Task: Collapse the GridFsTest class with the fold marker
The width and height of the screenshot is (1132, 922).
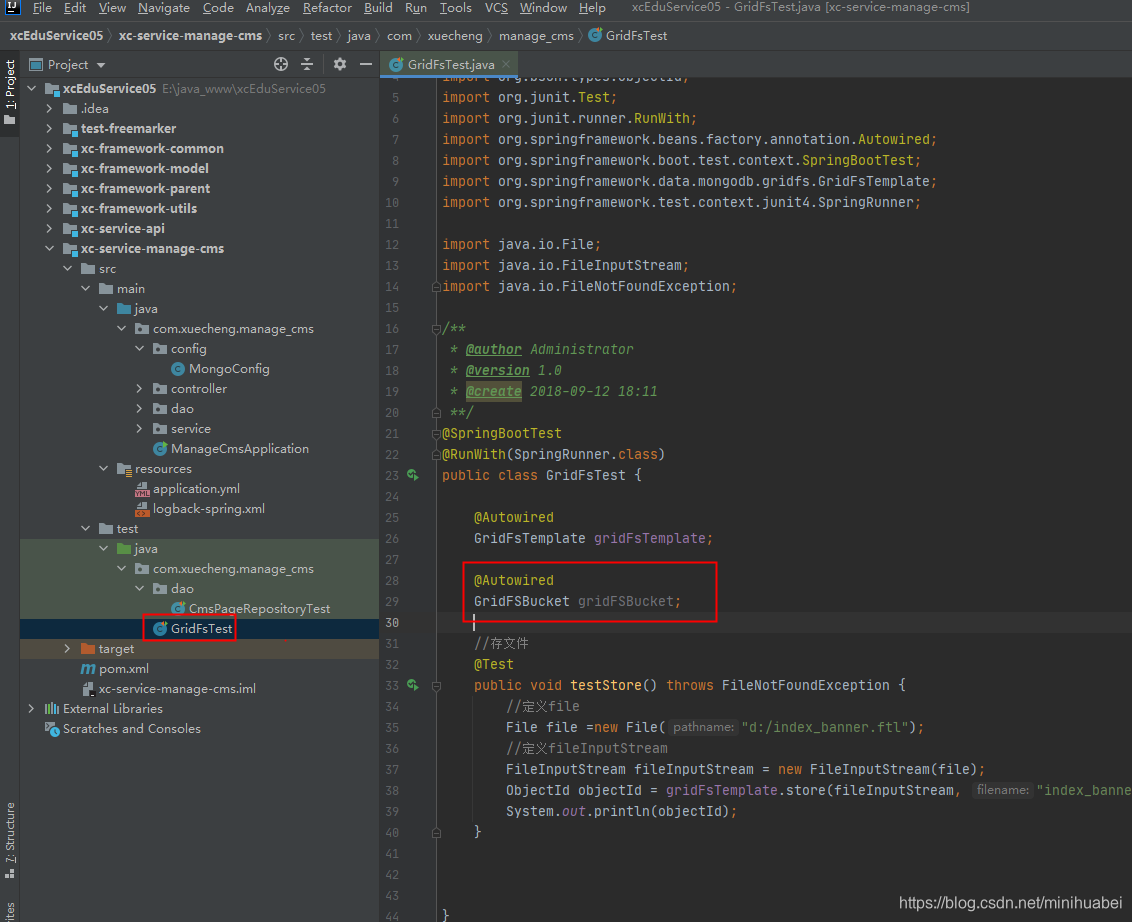Action: pos(435,454)
